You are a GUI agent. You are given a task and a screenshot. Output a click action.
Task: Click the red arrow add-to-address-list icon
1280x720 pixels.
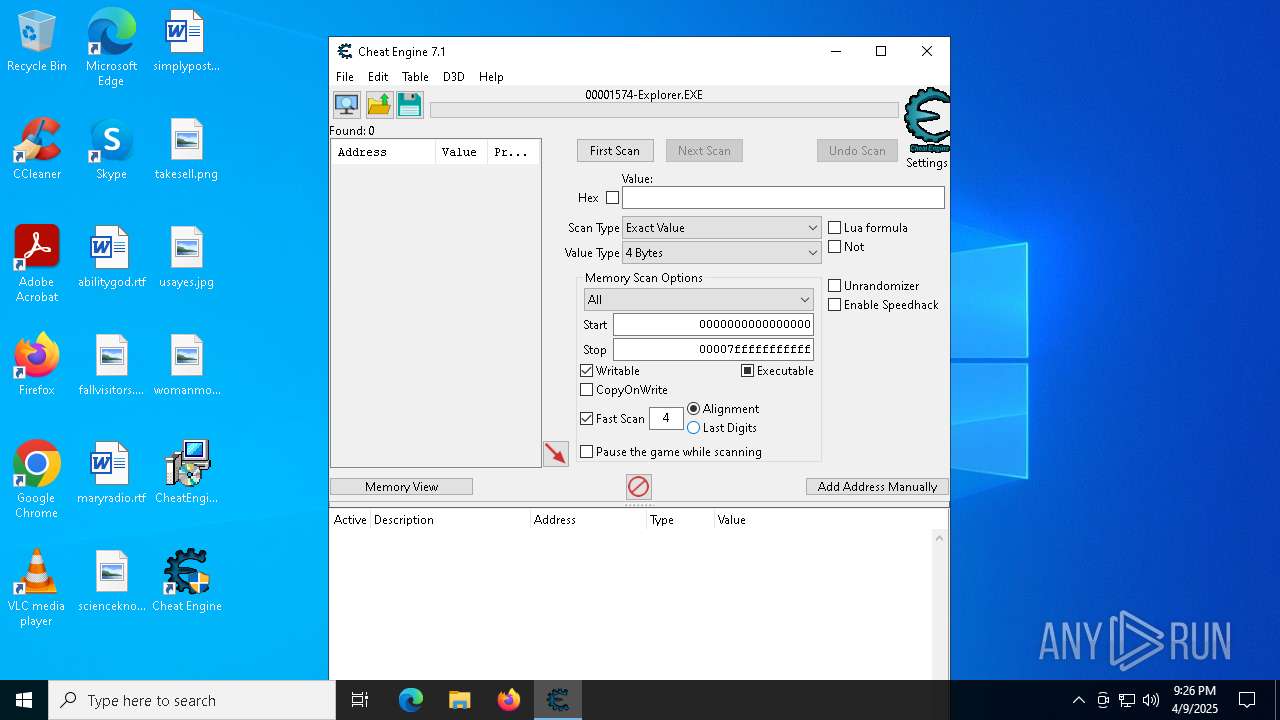[556, 454]
